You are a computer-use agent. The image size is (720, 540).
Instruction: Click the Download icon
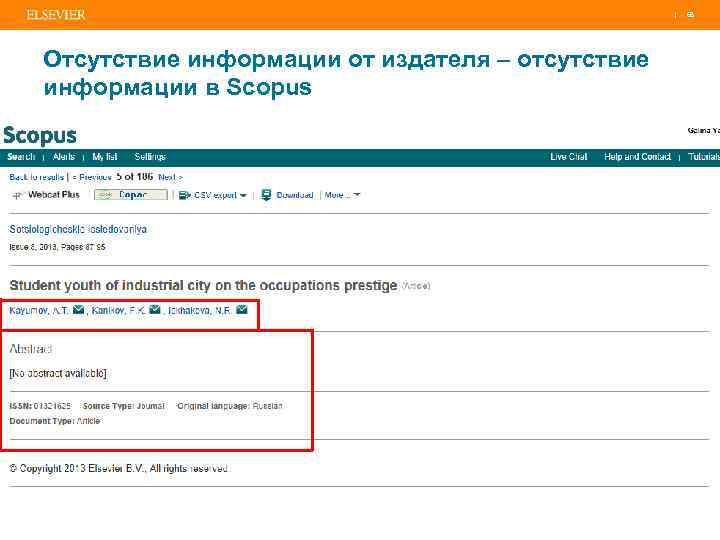coord(266,195)
